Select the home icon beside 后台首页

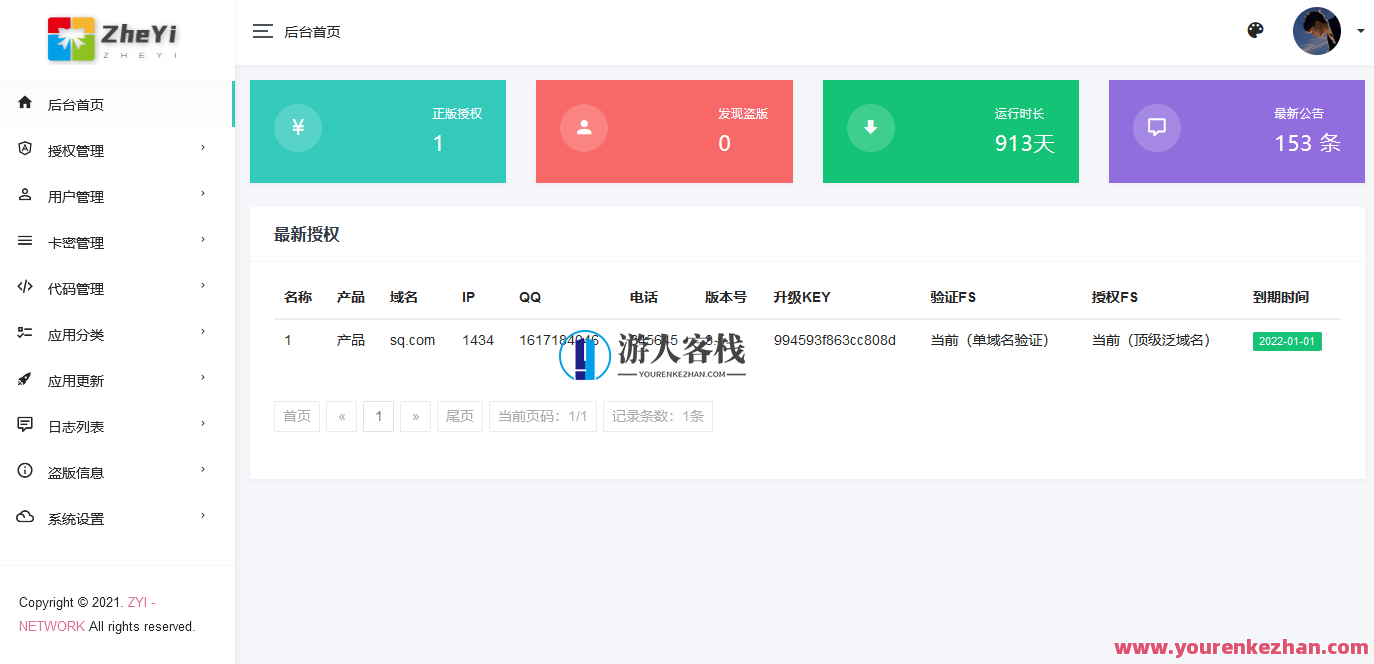24,103
